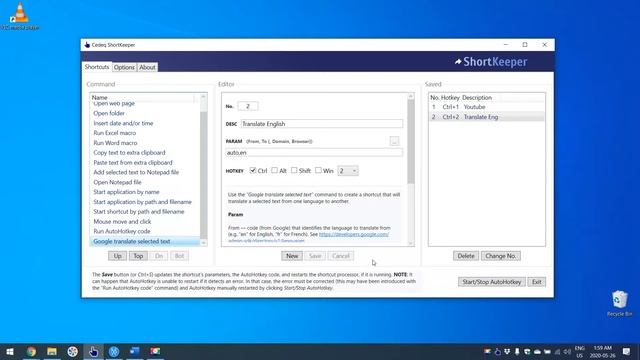
Task: Switch to the Shortcuts tab
Action: pyautogui.click(x=97, y=67)
